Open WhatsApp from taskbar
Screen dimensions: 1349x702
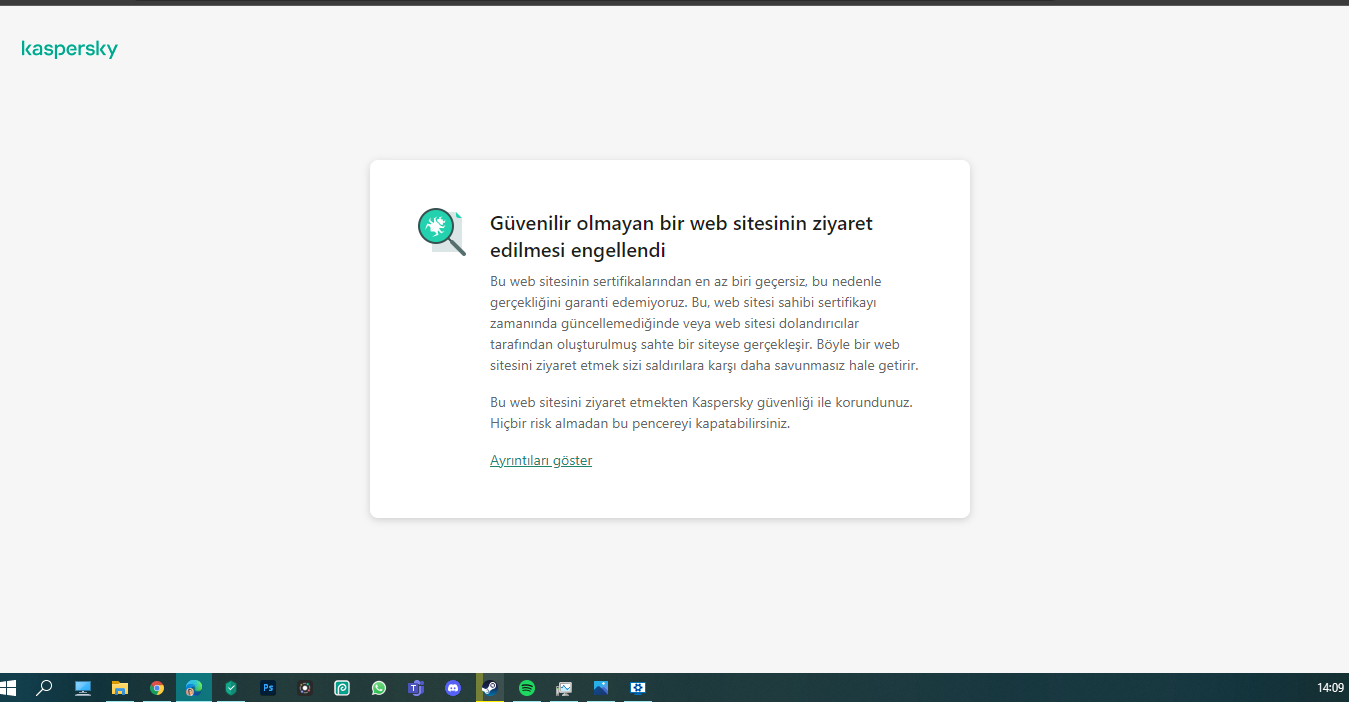coord(379,688)
